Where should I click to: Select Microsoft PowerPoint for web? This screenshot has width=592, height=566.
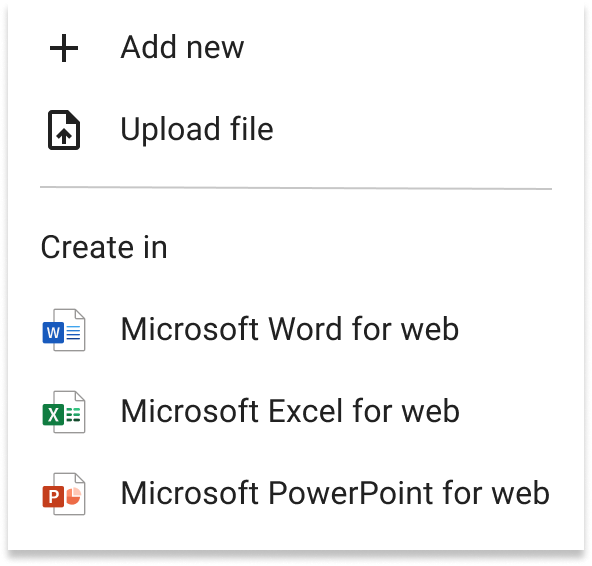coord(296,494)
